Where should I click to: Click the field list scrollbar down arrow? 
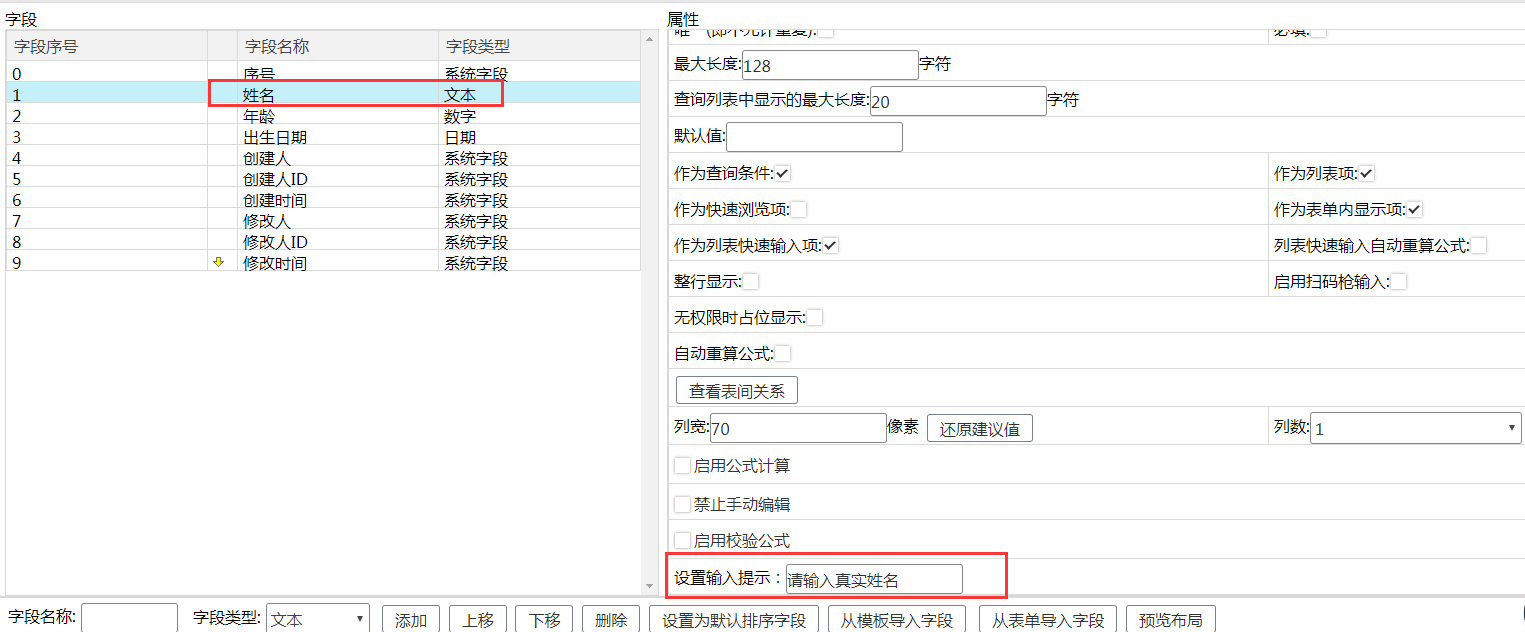(x=649, y=586)
